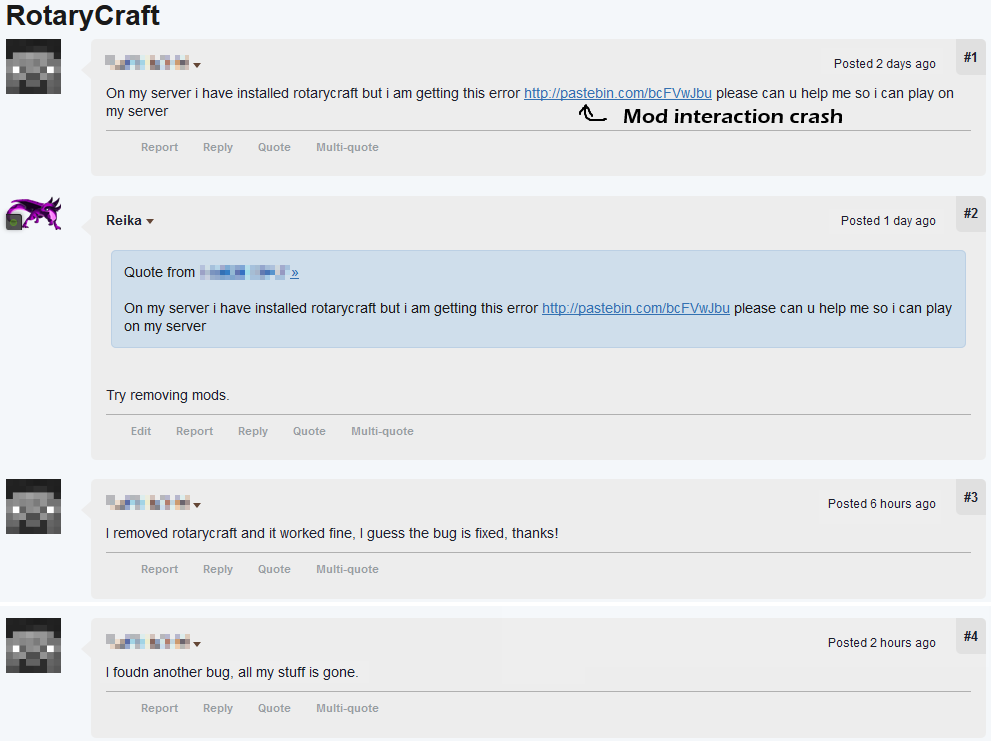The image size is (991, 744).
Task: Click the RotaryCraft thread title
Action: (x=83, y=16)
